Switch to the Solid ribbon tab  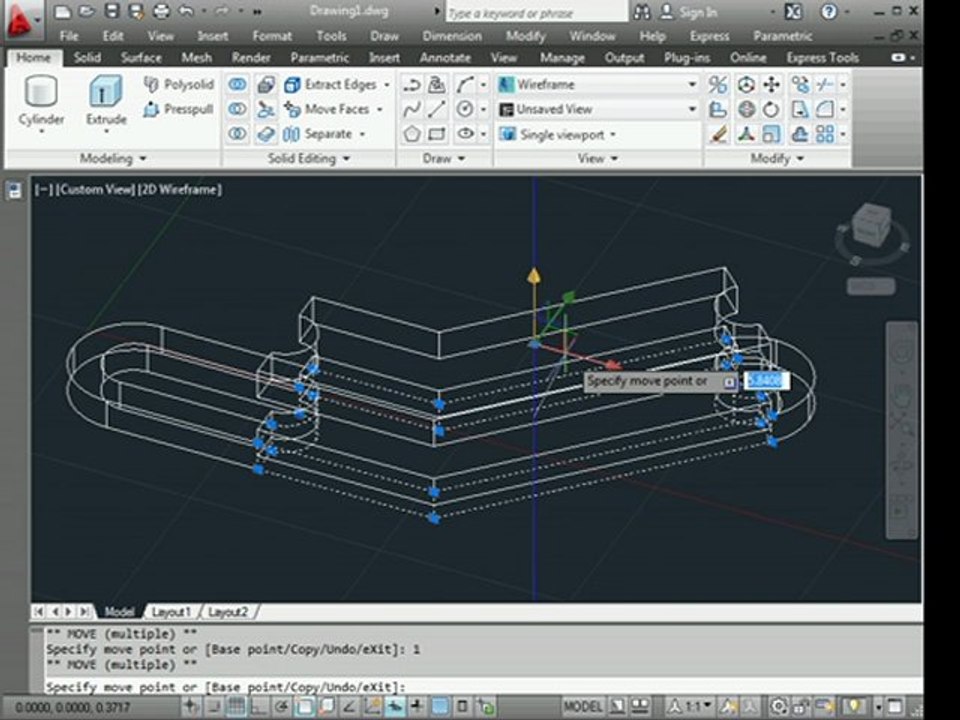[x=87, y=58]
